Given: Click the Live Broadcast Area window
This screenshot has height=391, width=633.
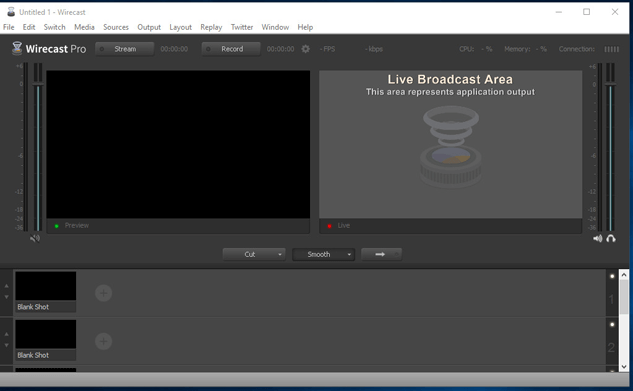Looking at the screenshot, I should point(451,144).
